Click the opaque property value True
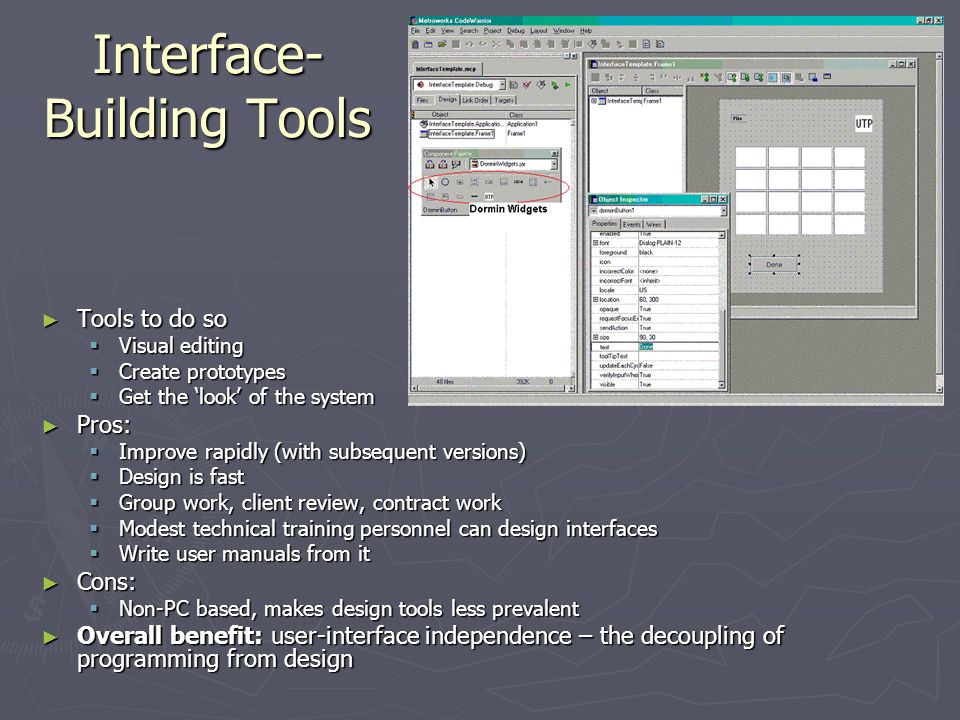Image resolution: width=960 pixels, height=720 pixels. (x=645, y=309)
